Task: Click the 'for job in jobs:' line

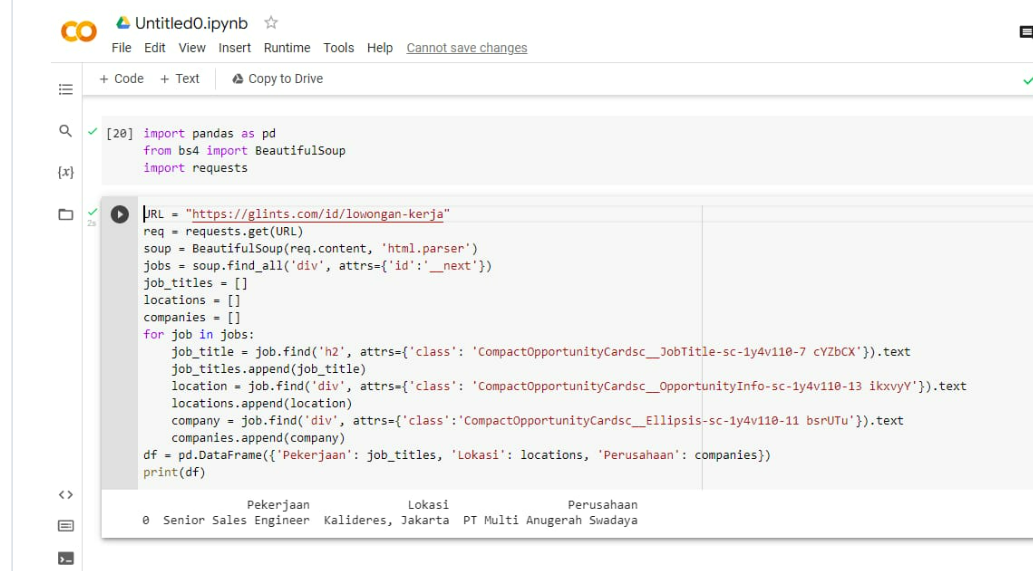Action: point(198,335)
